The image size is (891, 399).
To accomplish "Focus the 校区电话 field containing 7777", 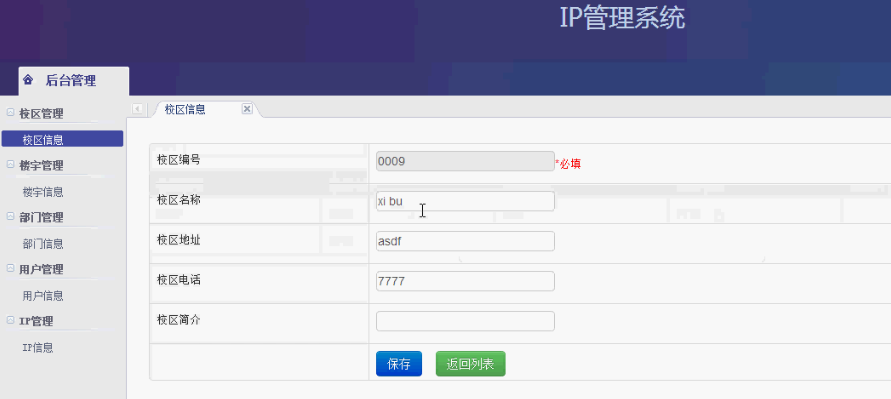I will tap(465, 281).
